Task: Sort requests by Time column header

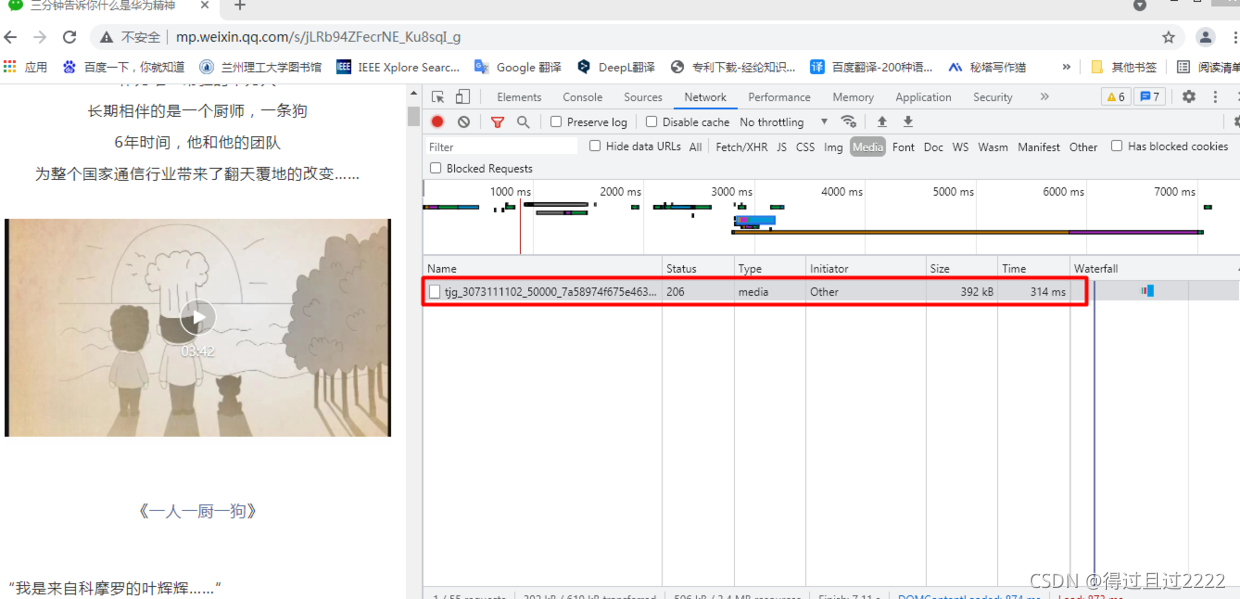Action: tap(1033, 268)
